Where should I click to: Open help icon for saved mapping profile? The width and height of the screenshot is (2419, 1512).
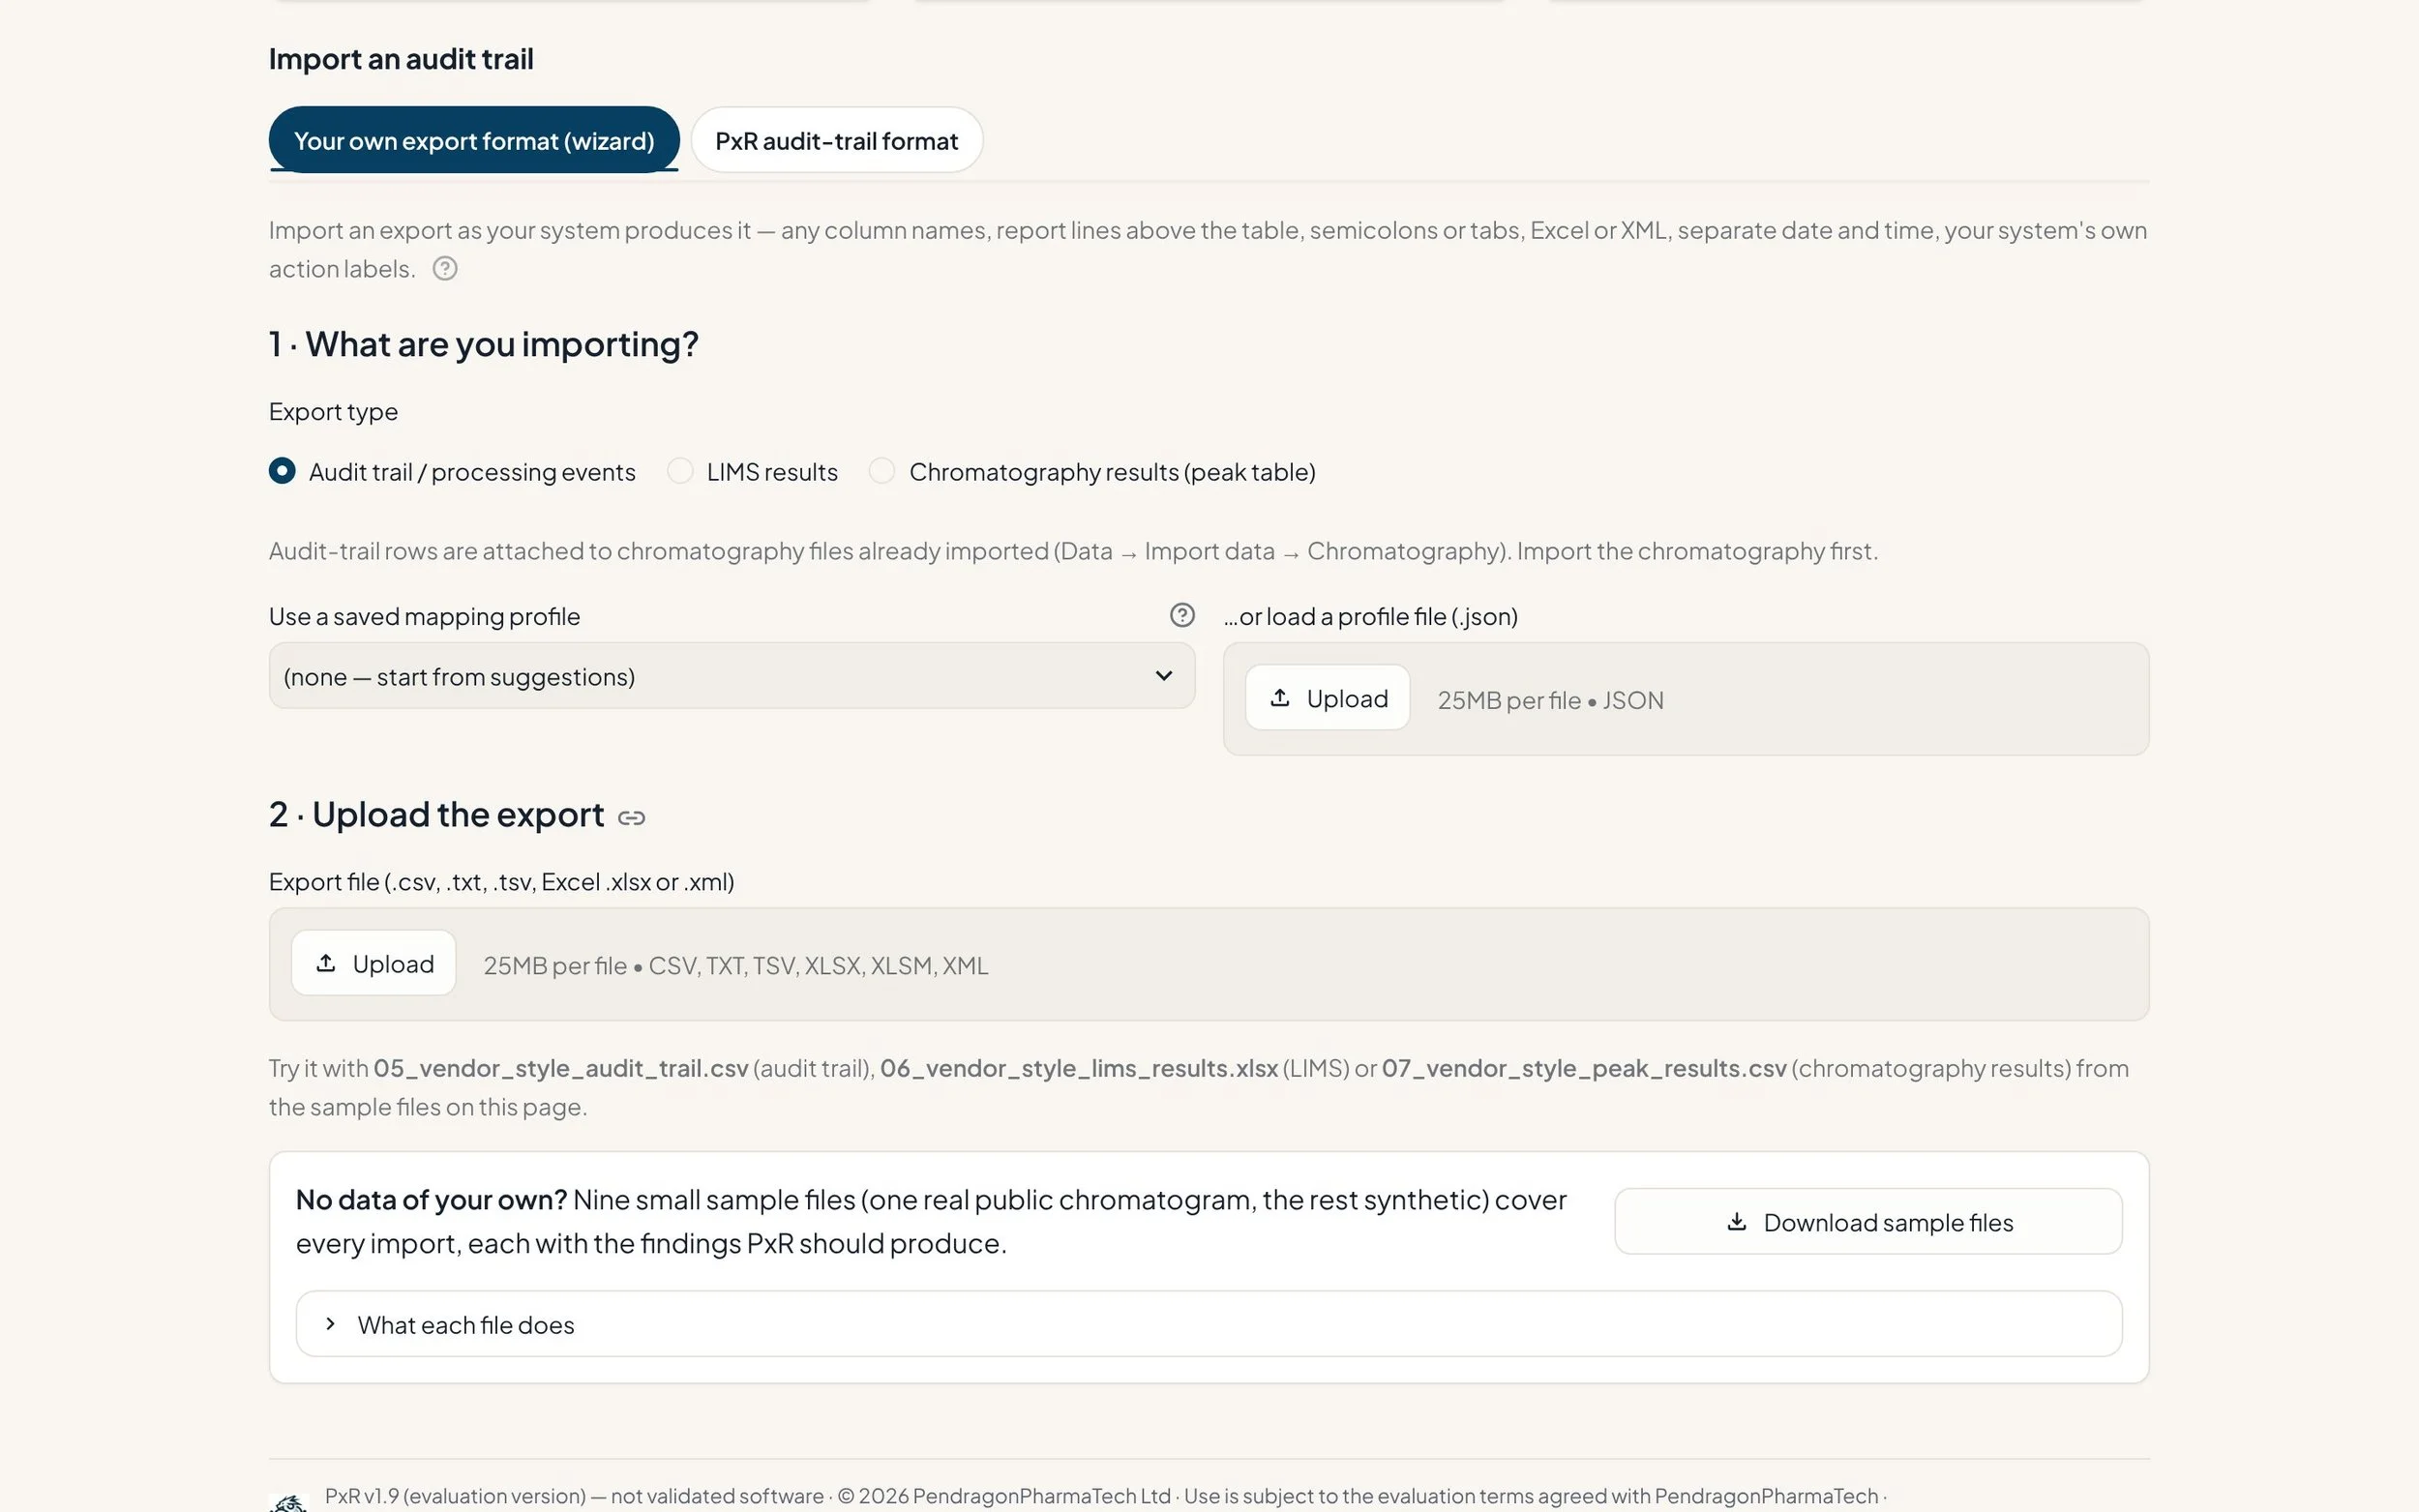tap(1182, 615)
